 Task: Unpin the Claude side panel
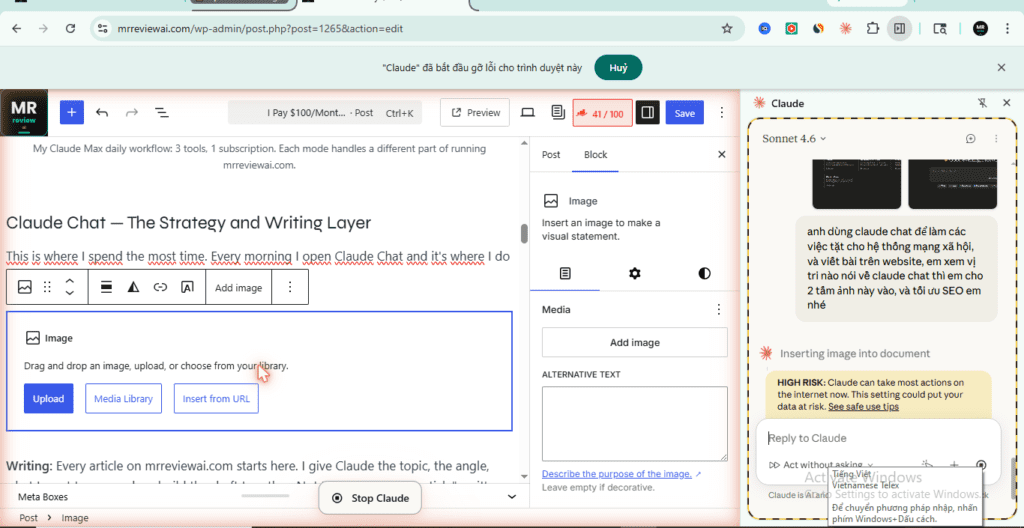982,103
